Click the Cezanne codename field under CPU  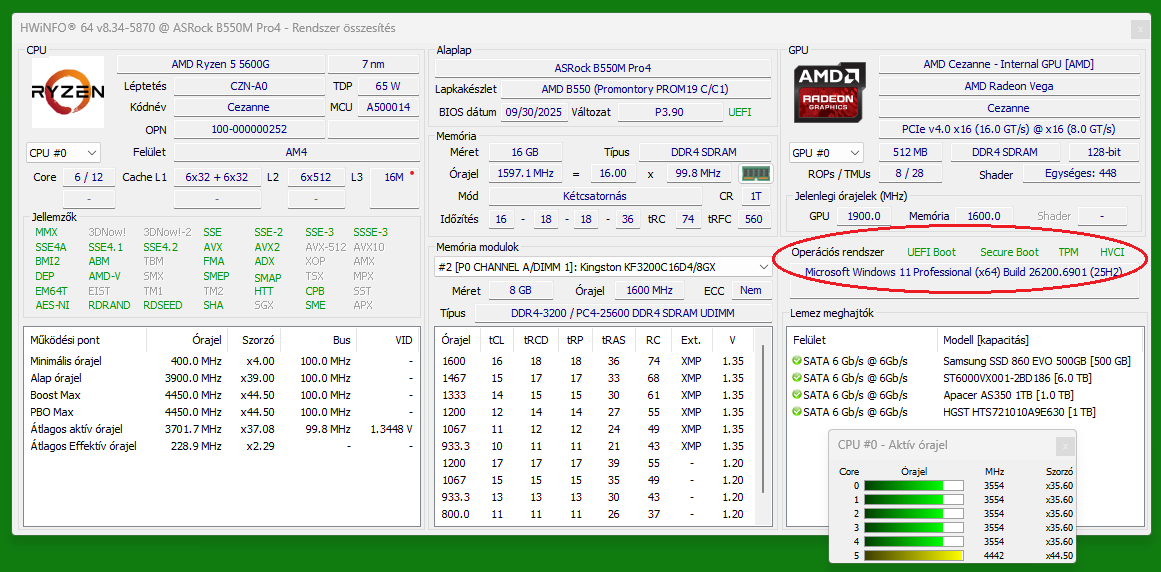click(249, 107)
